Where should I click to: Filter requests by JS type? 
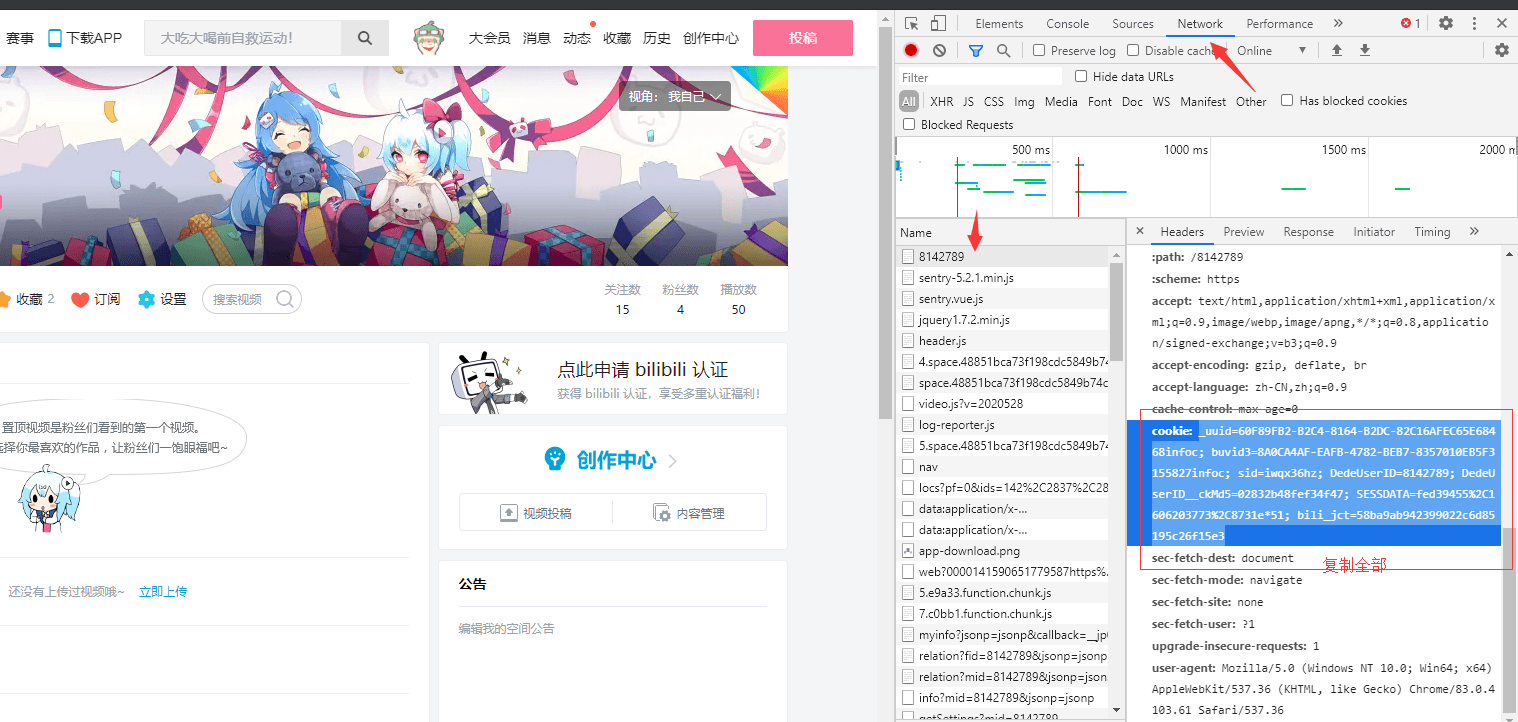(x=968, y=101)
